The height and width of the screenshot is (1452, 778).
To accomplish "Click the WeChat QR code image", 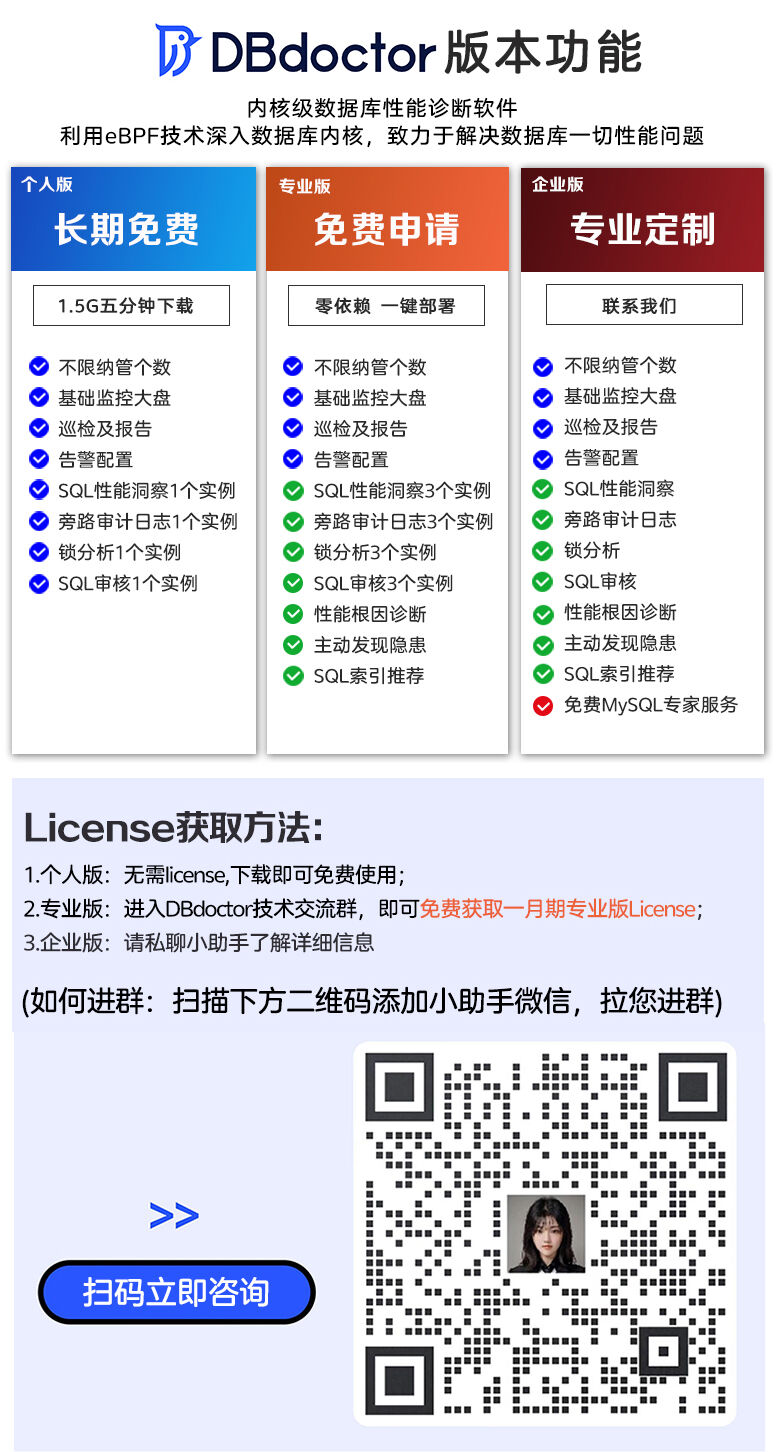I will 545,1233.
